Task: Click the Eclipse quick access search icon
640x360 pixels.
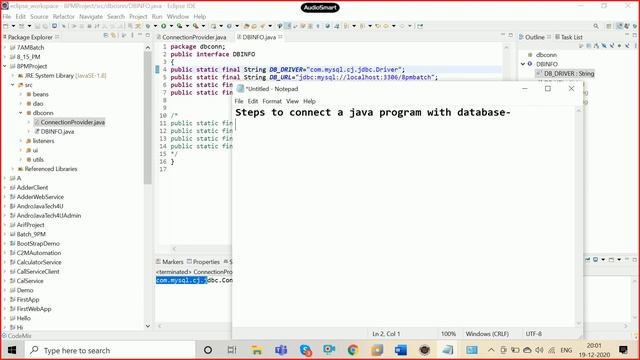Action: 596,26
